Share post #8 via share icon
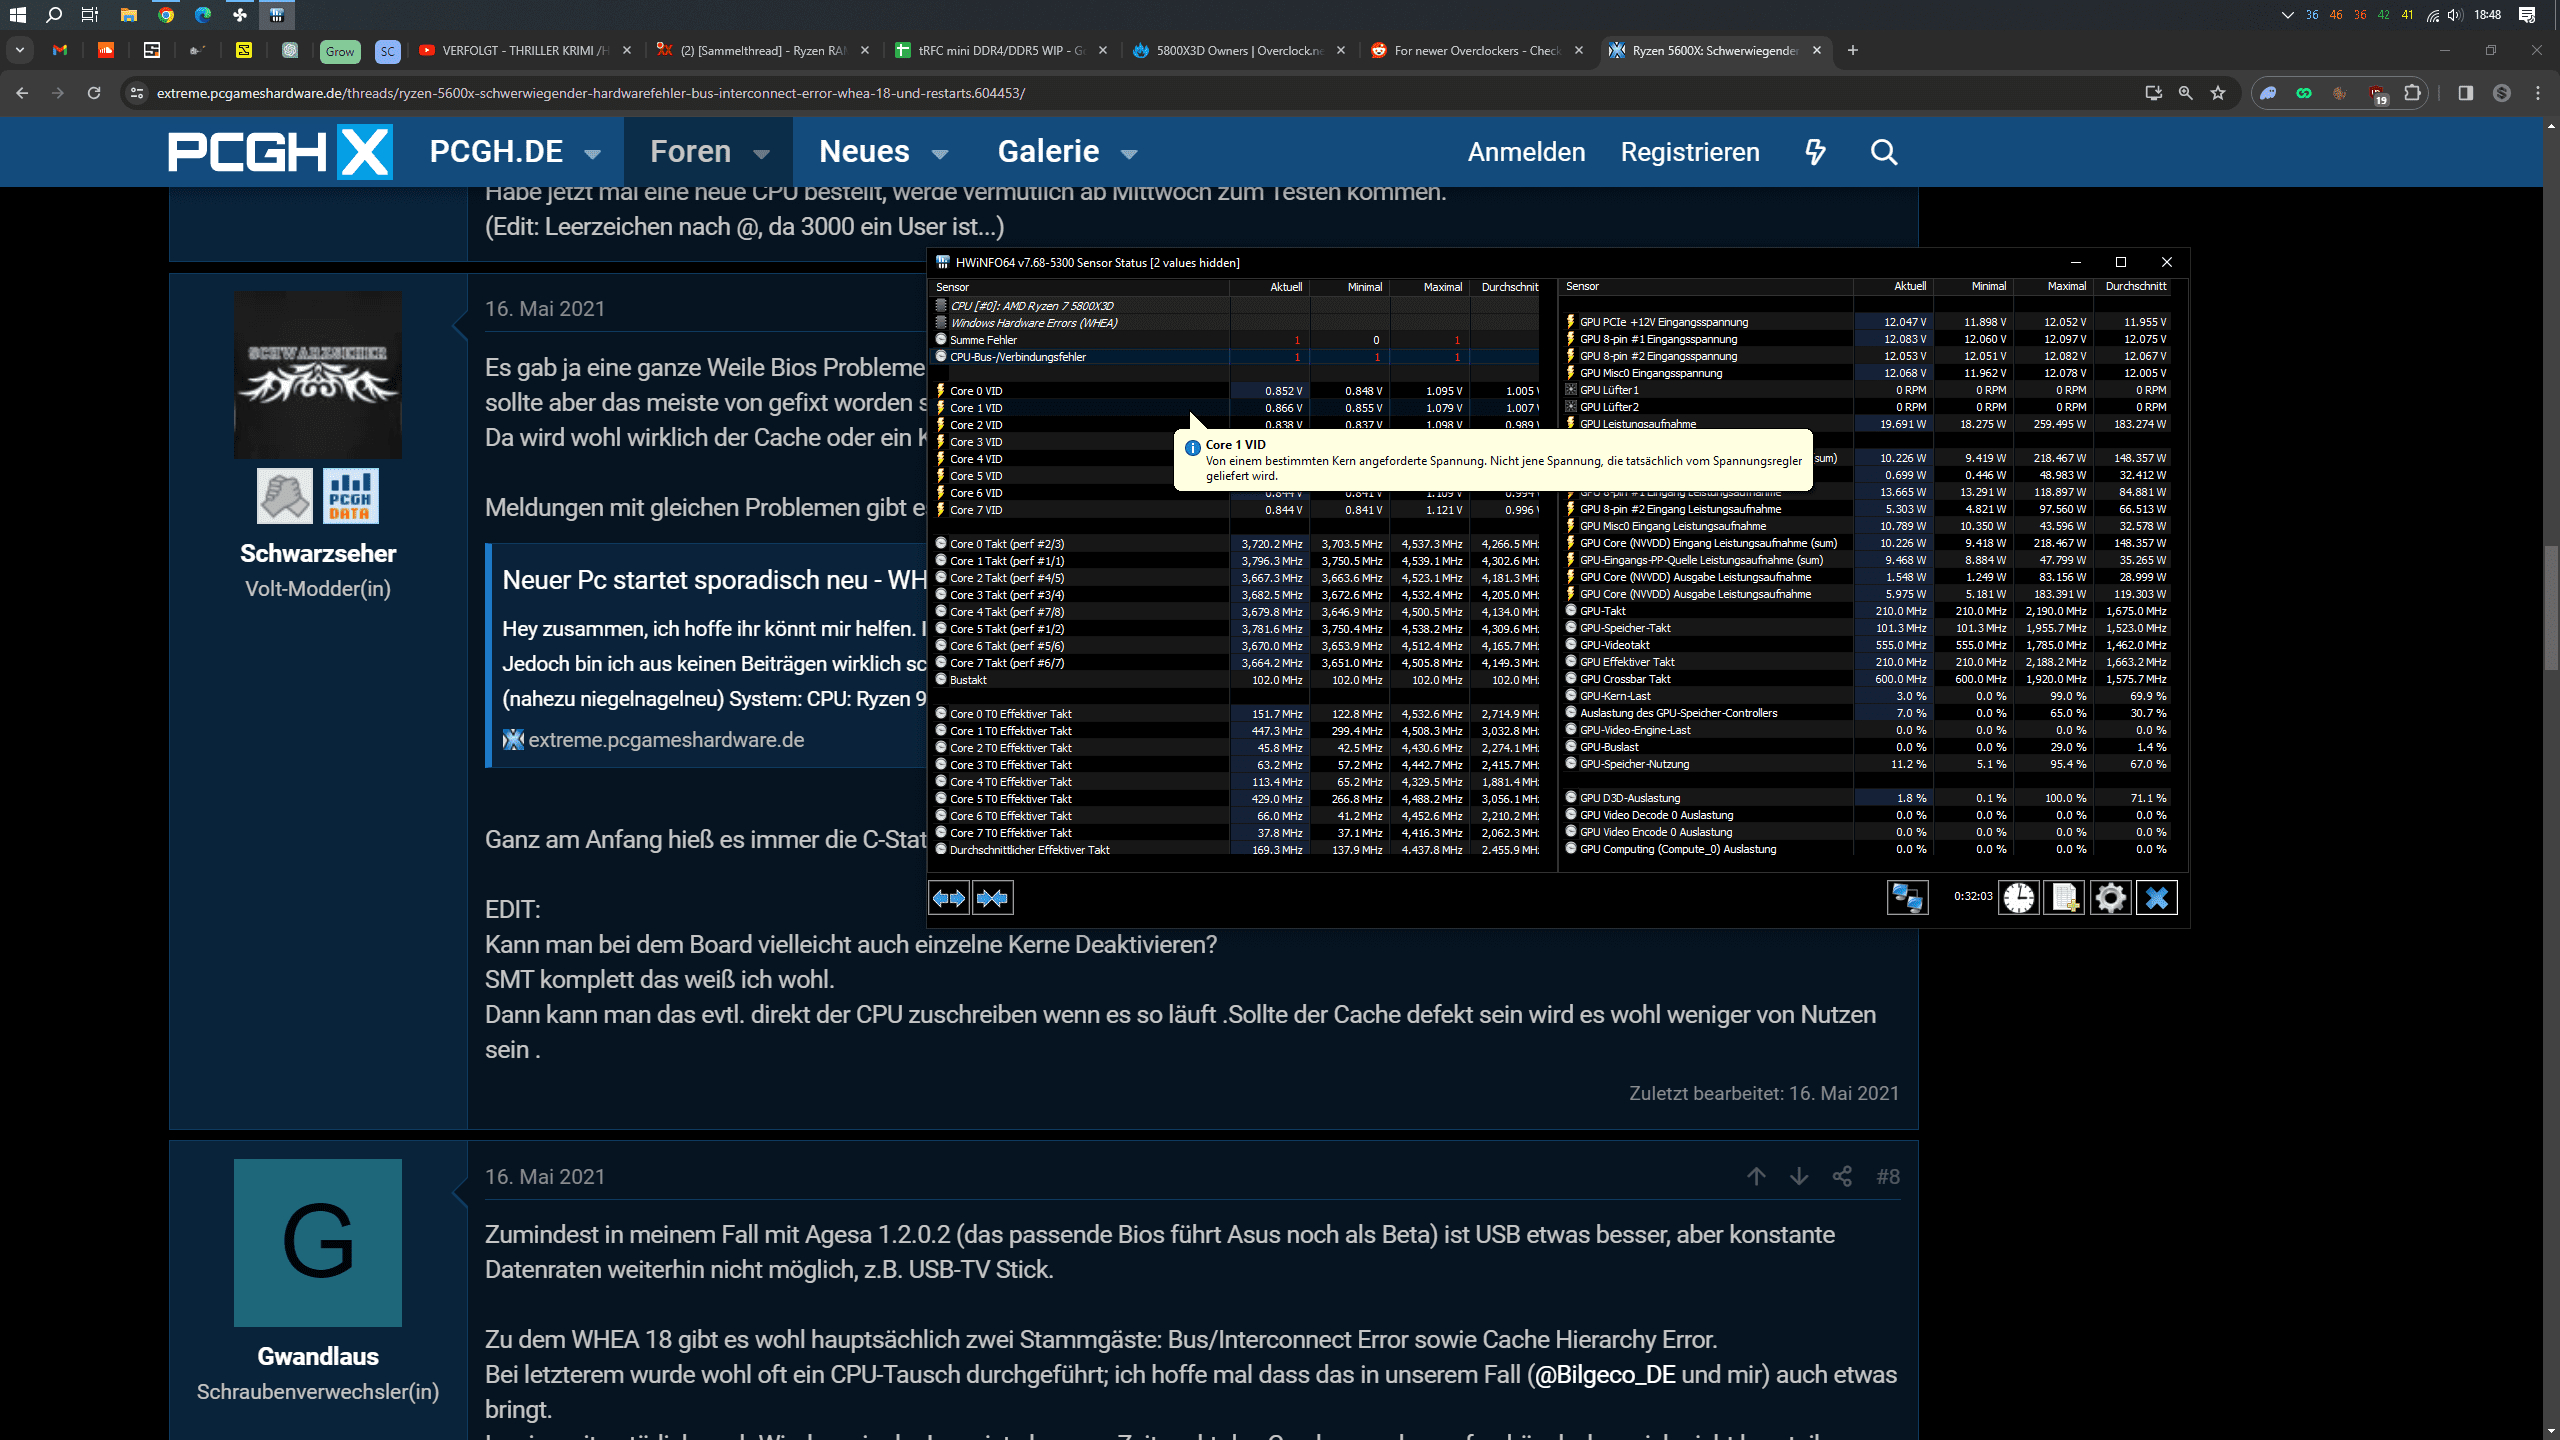This screenshot has width=2560, height=1440. pos(1842,1176)
